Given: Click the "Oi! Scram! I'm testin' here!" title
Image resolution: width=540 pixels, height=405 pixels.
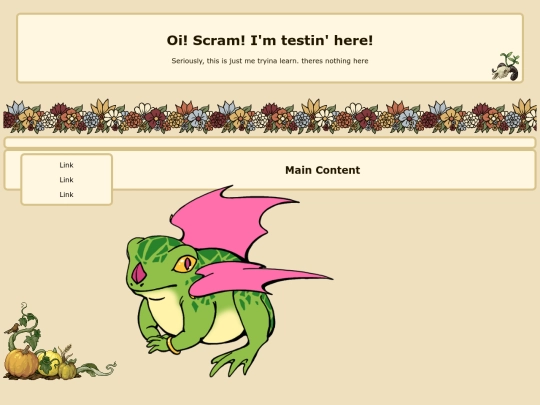Looking at the screenshot, I should pos(270,40).
